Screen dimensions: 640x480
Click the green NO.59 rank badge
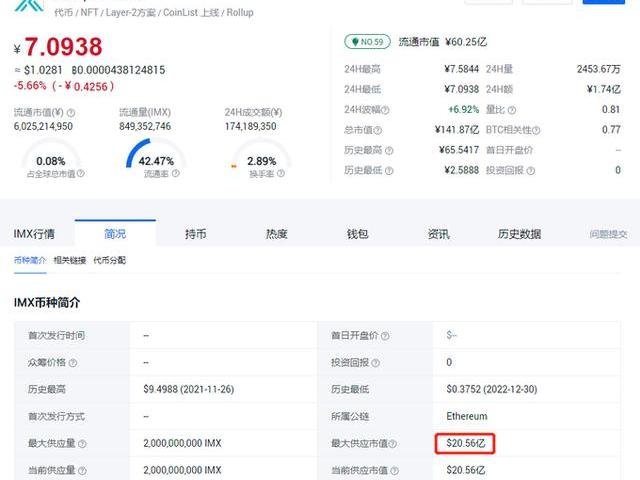(366, 42)
